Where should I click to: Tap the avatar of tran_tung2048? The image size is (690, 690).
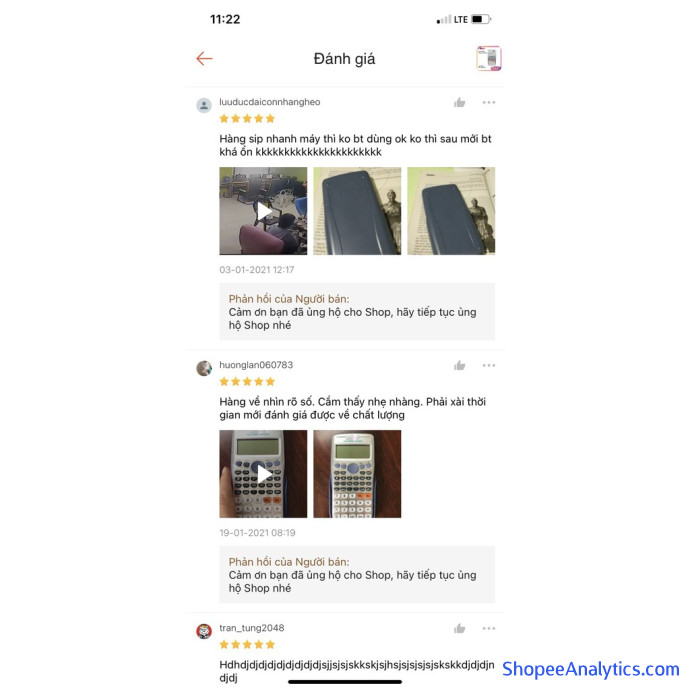pyautogui.click(x=204, y=631)
